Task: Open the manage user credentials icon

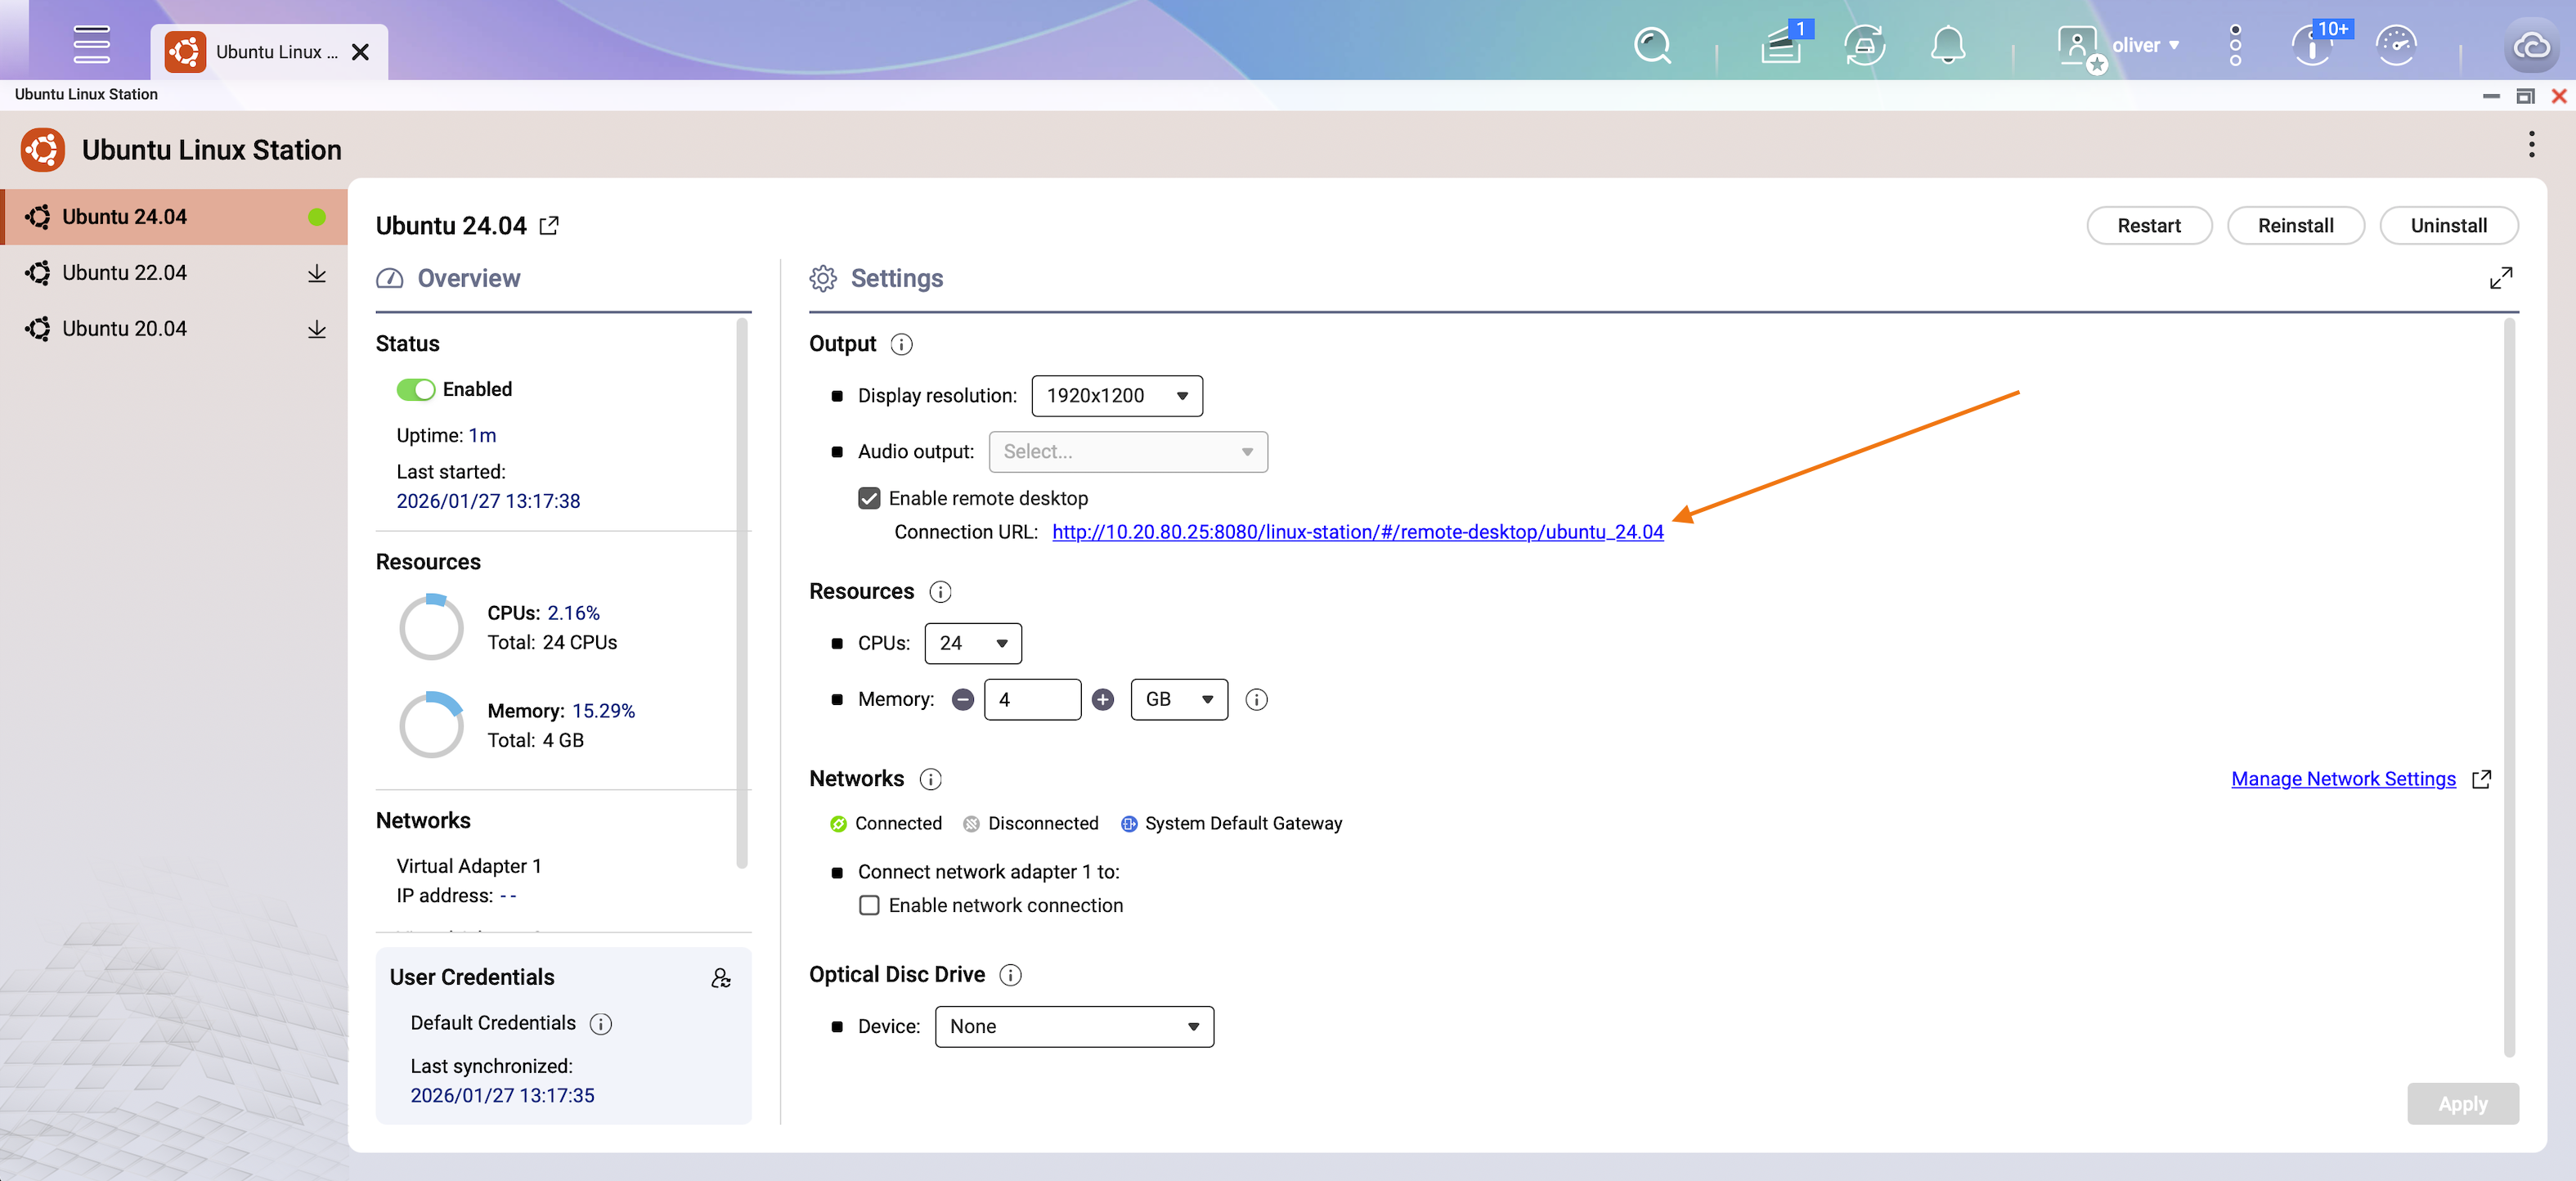Action: click(722, 978)
